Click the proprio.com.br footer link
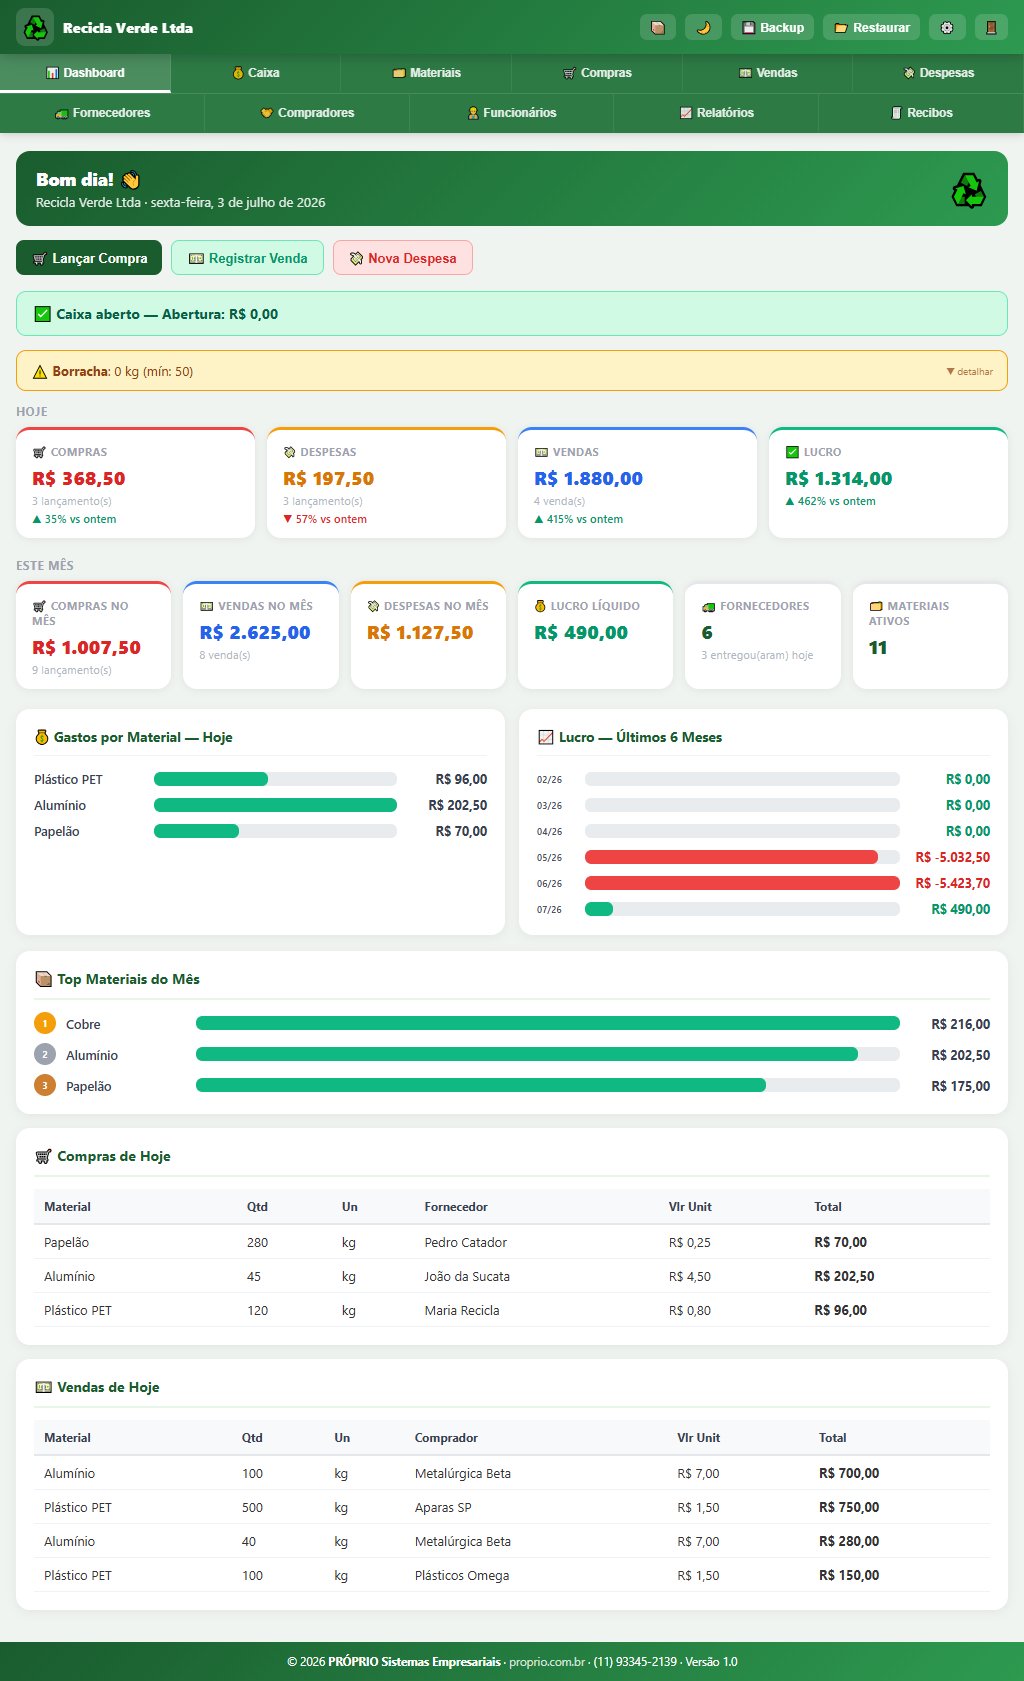This screenshot has height=1681, width=1024. [x=547, y=1662]
